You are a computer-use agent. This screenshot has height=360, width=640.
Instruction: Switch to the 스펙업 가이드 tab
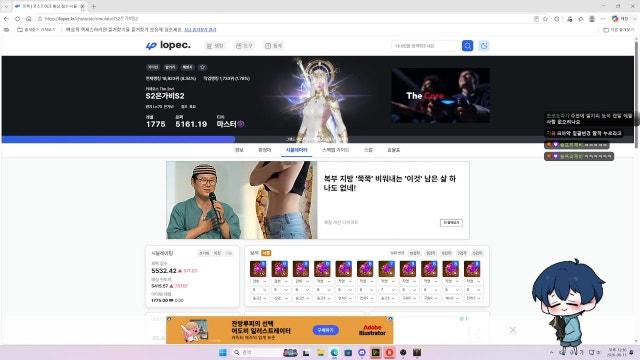(335, 150)
